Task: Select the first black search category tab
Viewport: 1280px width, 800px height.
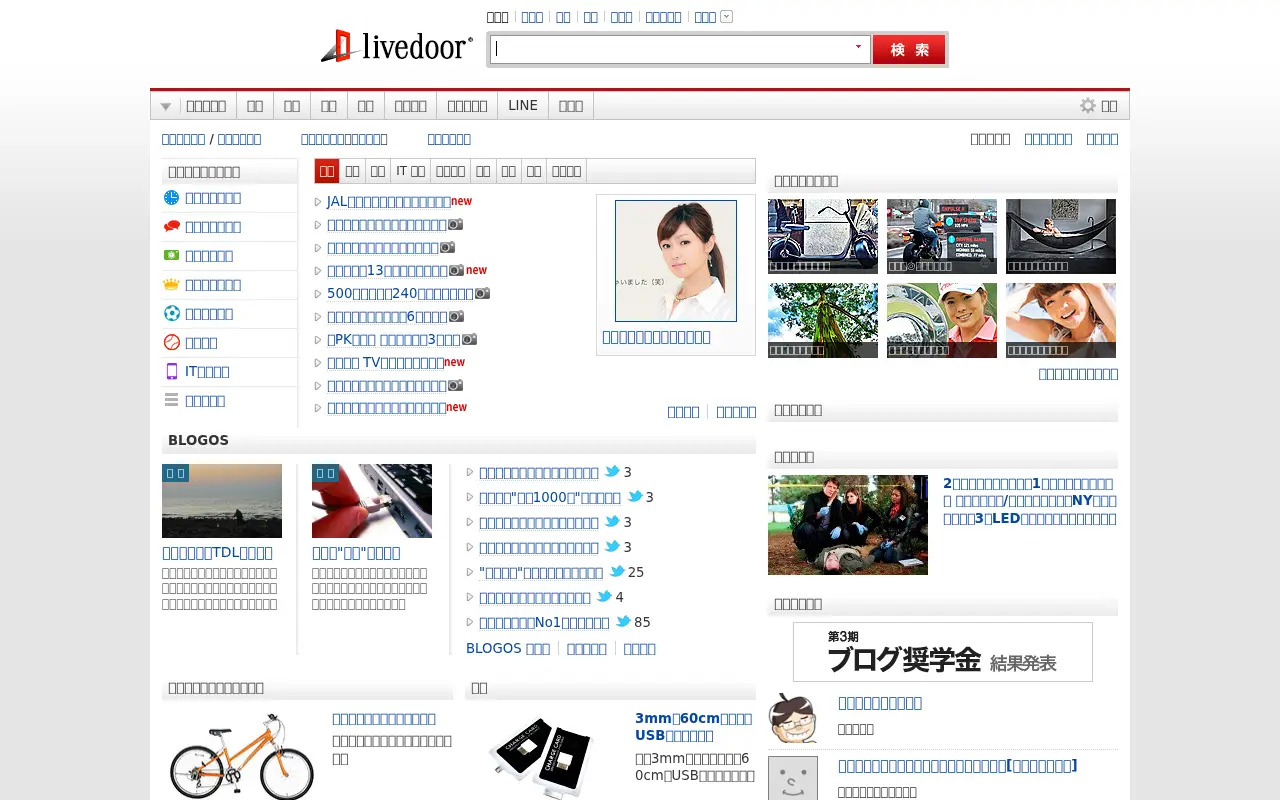Action: (497, 16)
